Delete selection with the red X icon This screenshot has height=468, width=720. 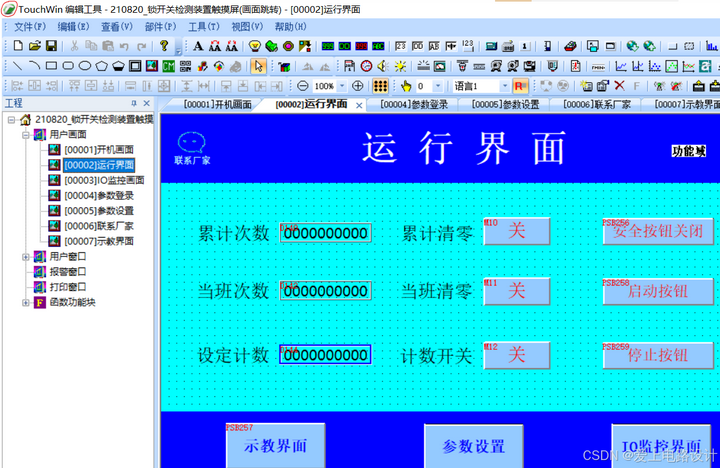tap(619, 85)
